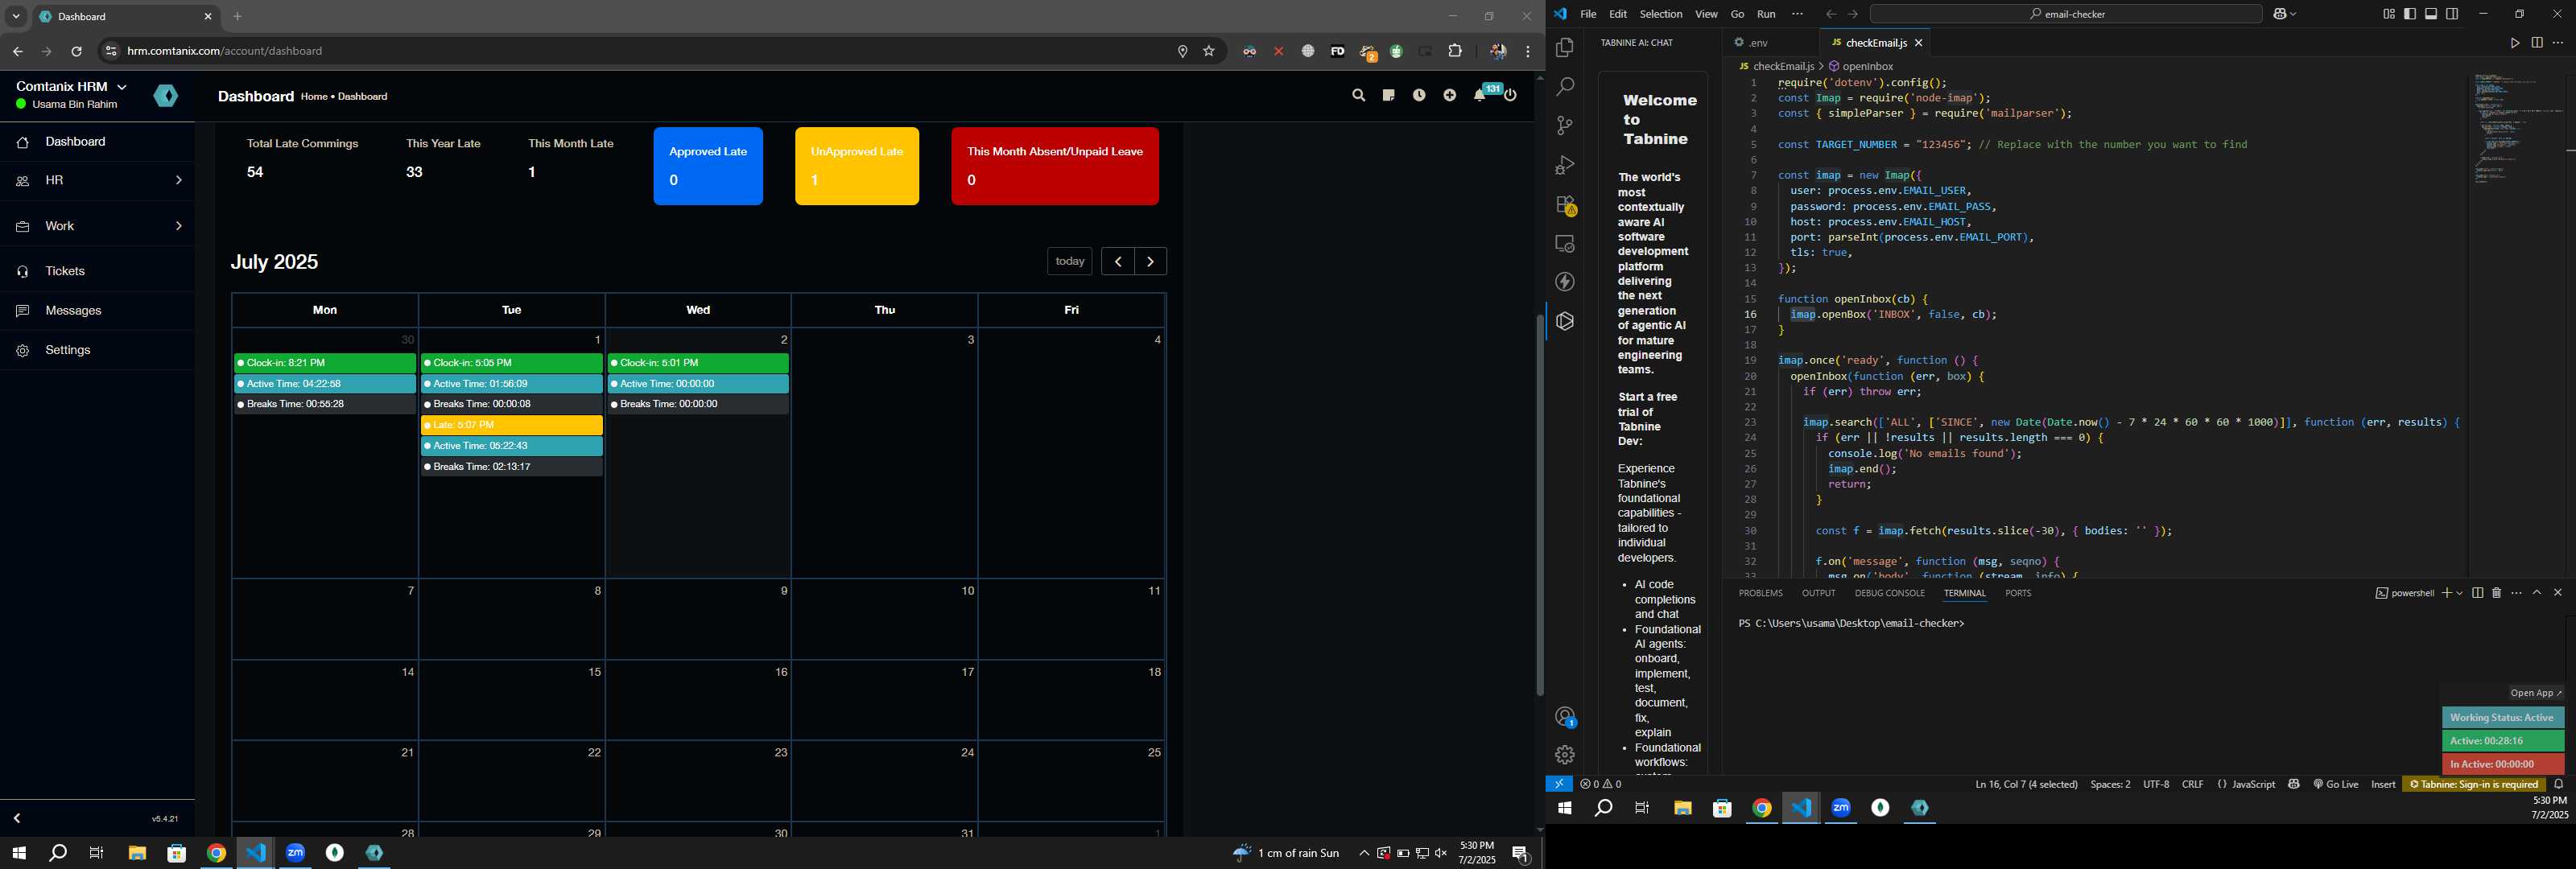
Task: Open editor More Actions ellipsis
Action: [x=2558, y=43]
